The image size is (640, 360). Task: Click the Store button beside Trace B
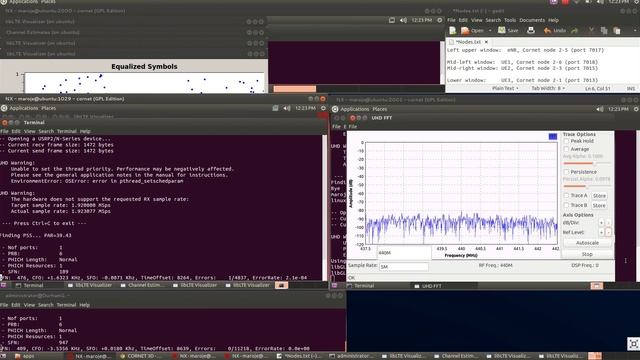(599, 206)
